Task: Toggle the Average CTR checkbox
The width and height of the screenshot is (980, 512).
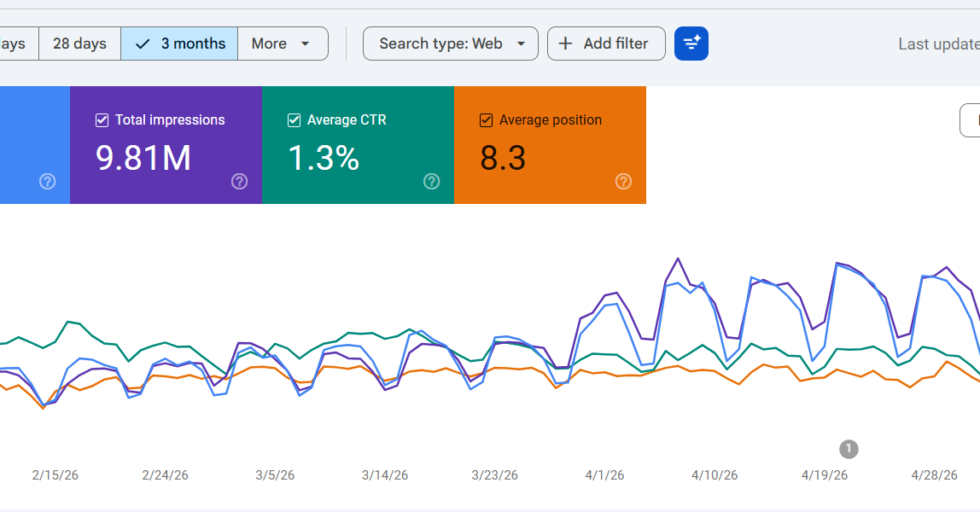Action: click(x=294, y=120)
